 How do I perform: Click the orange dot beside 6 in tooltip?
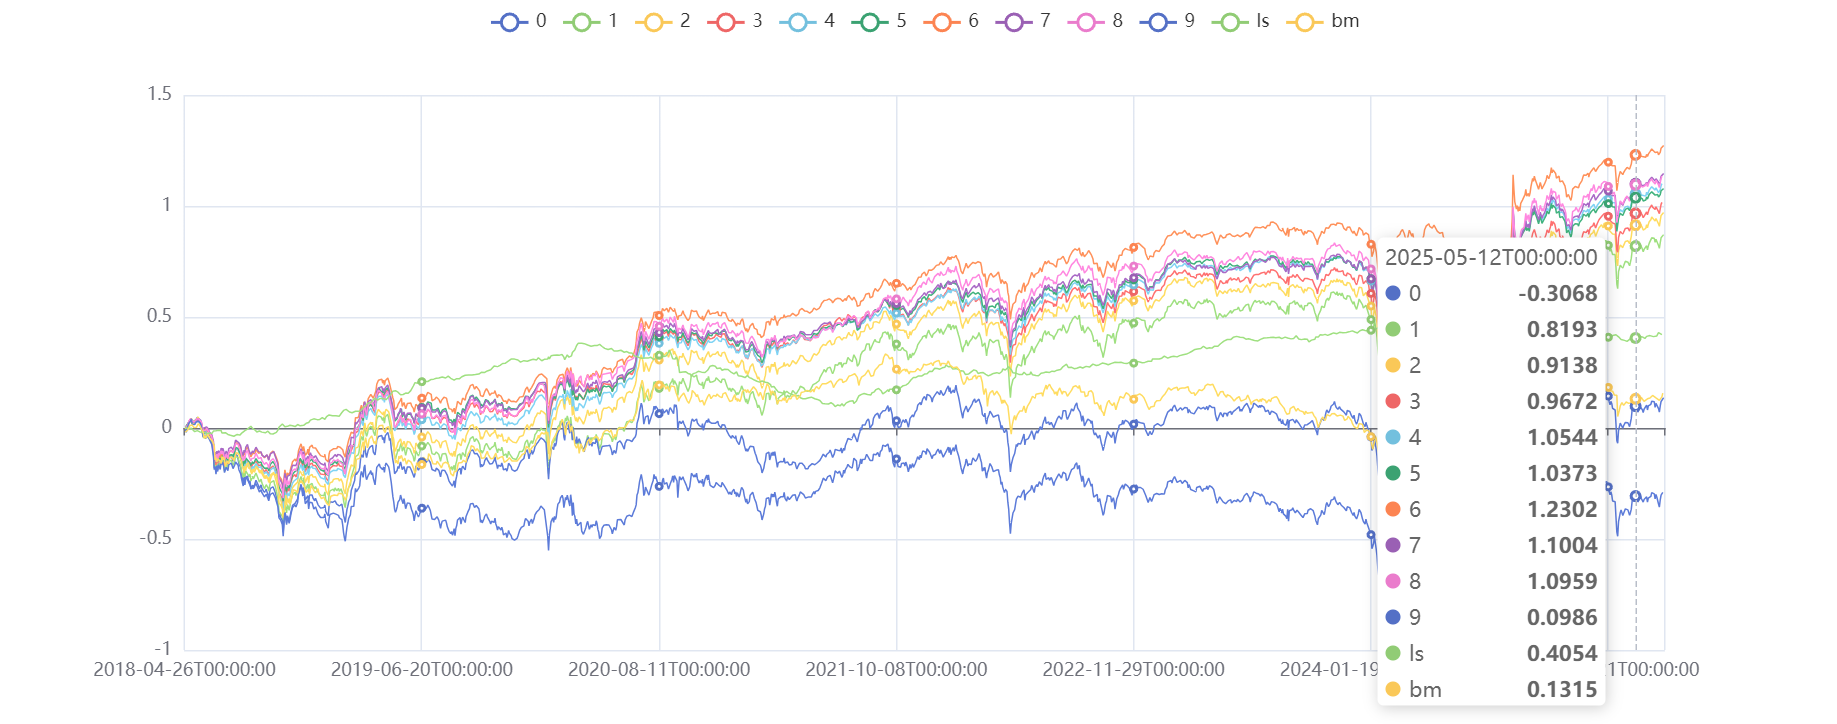[x=1393, y=509]
